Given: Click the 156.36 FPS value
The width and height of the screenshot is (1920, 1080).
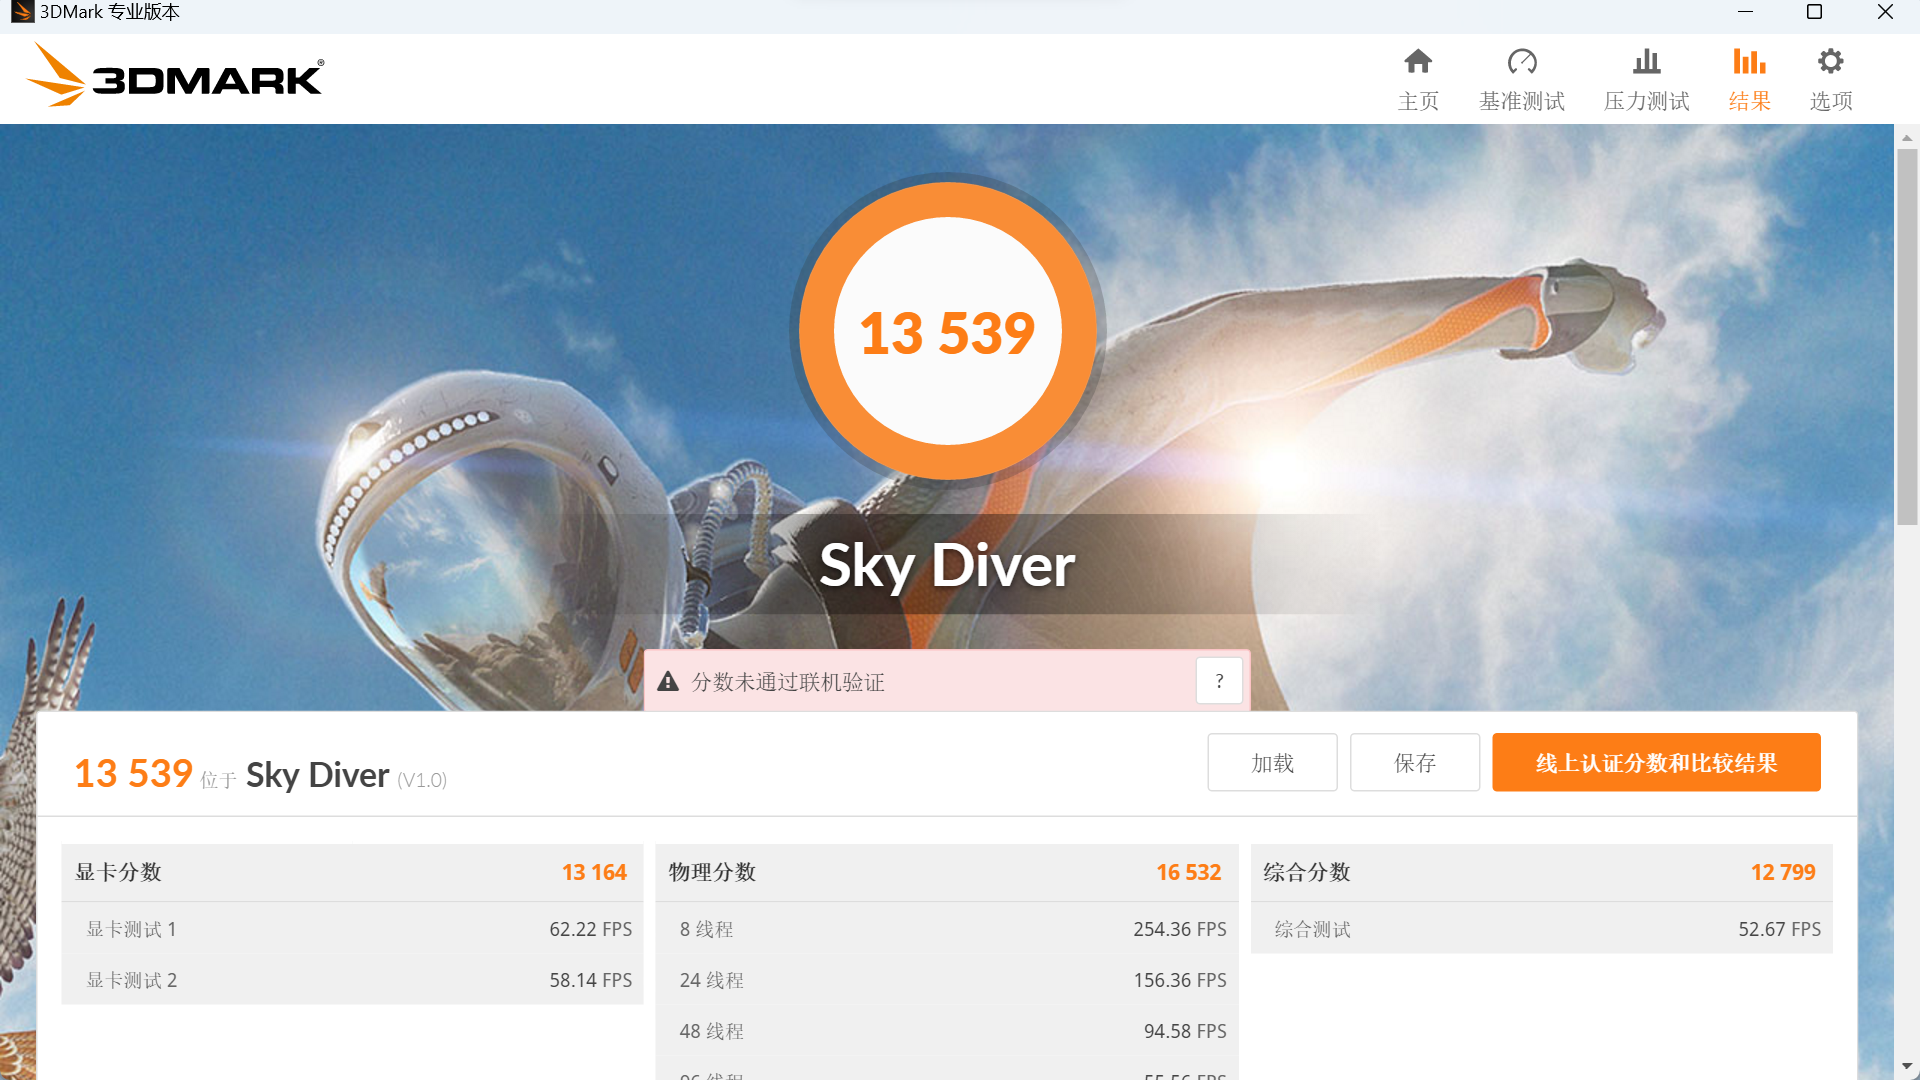Looking at the screenshot, I should coord(1180,980).
